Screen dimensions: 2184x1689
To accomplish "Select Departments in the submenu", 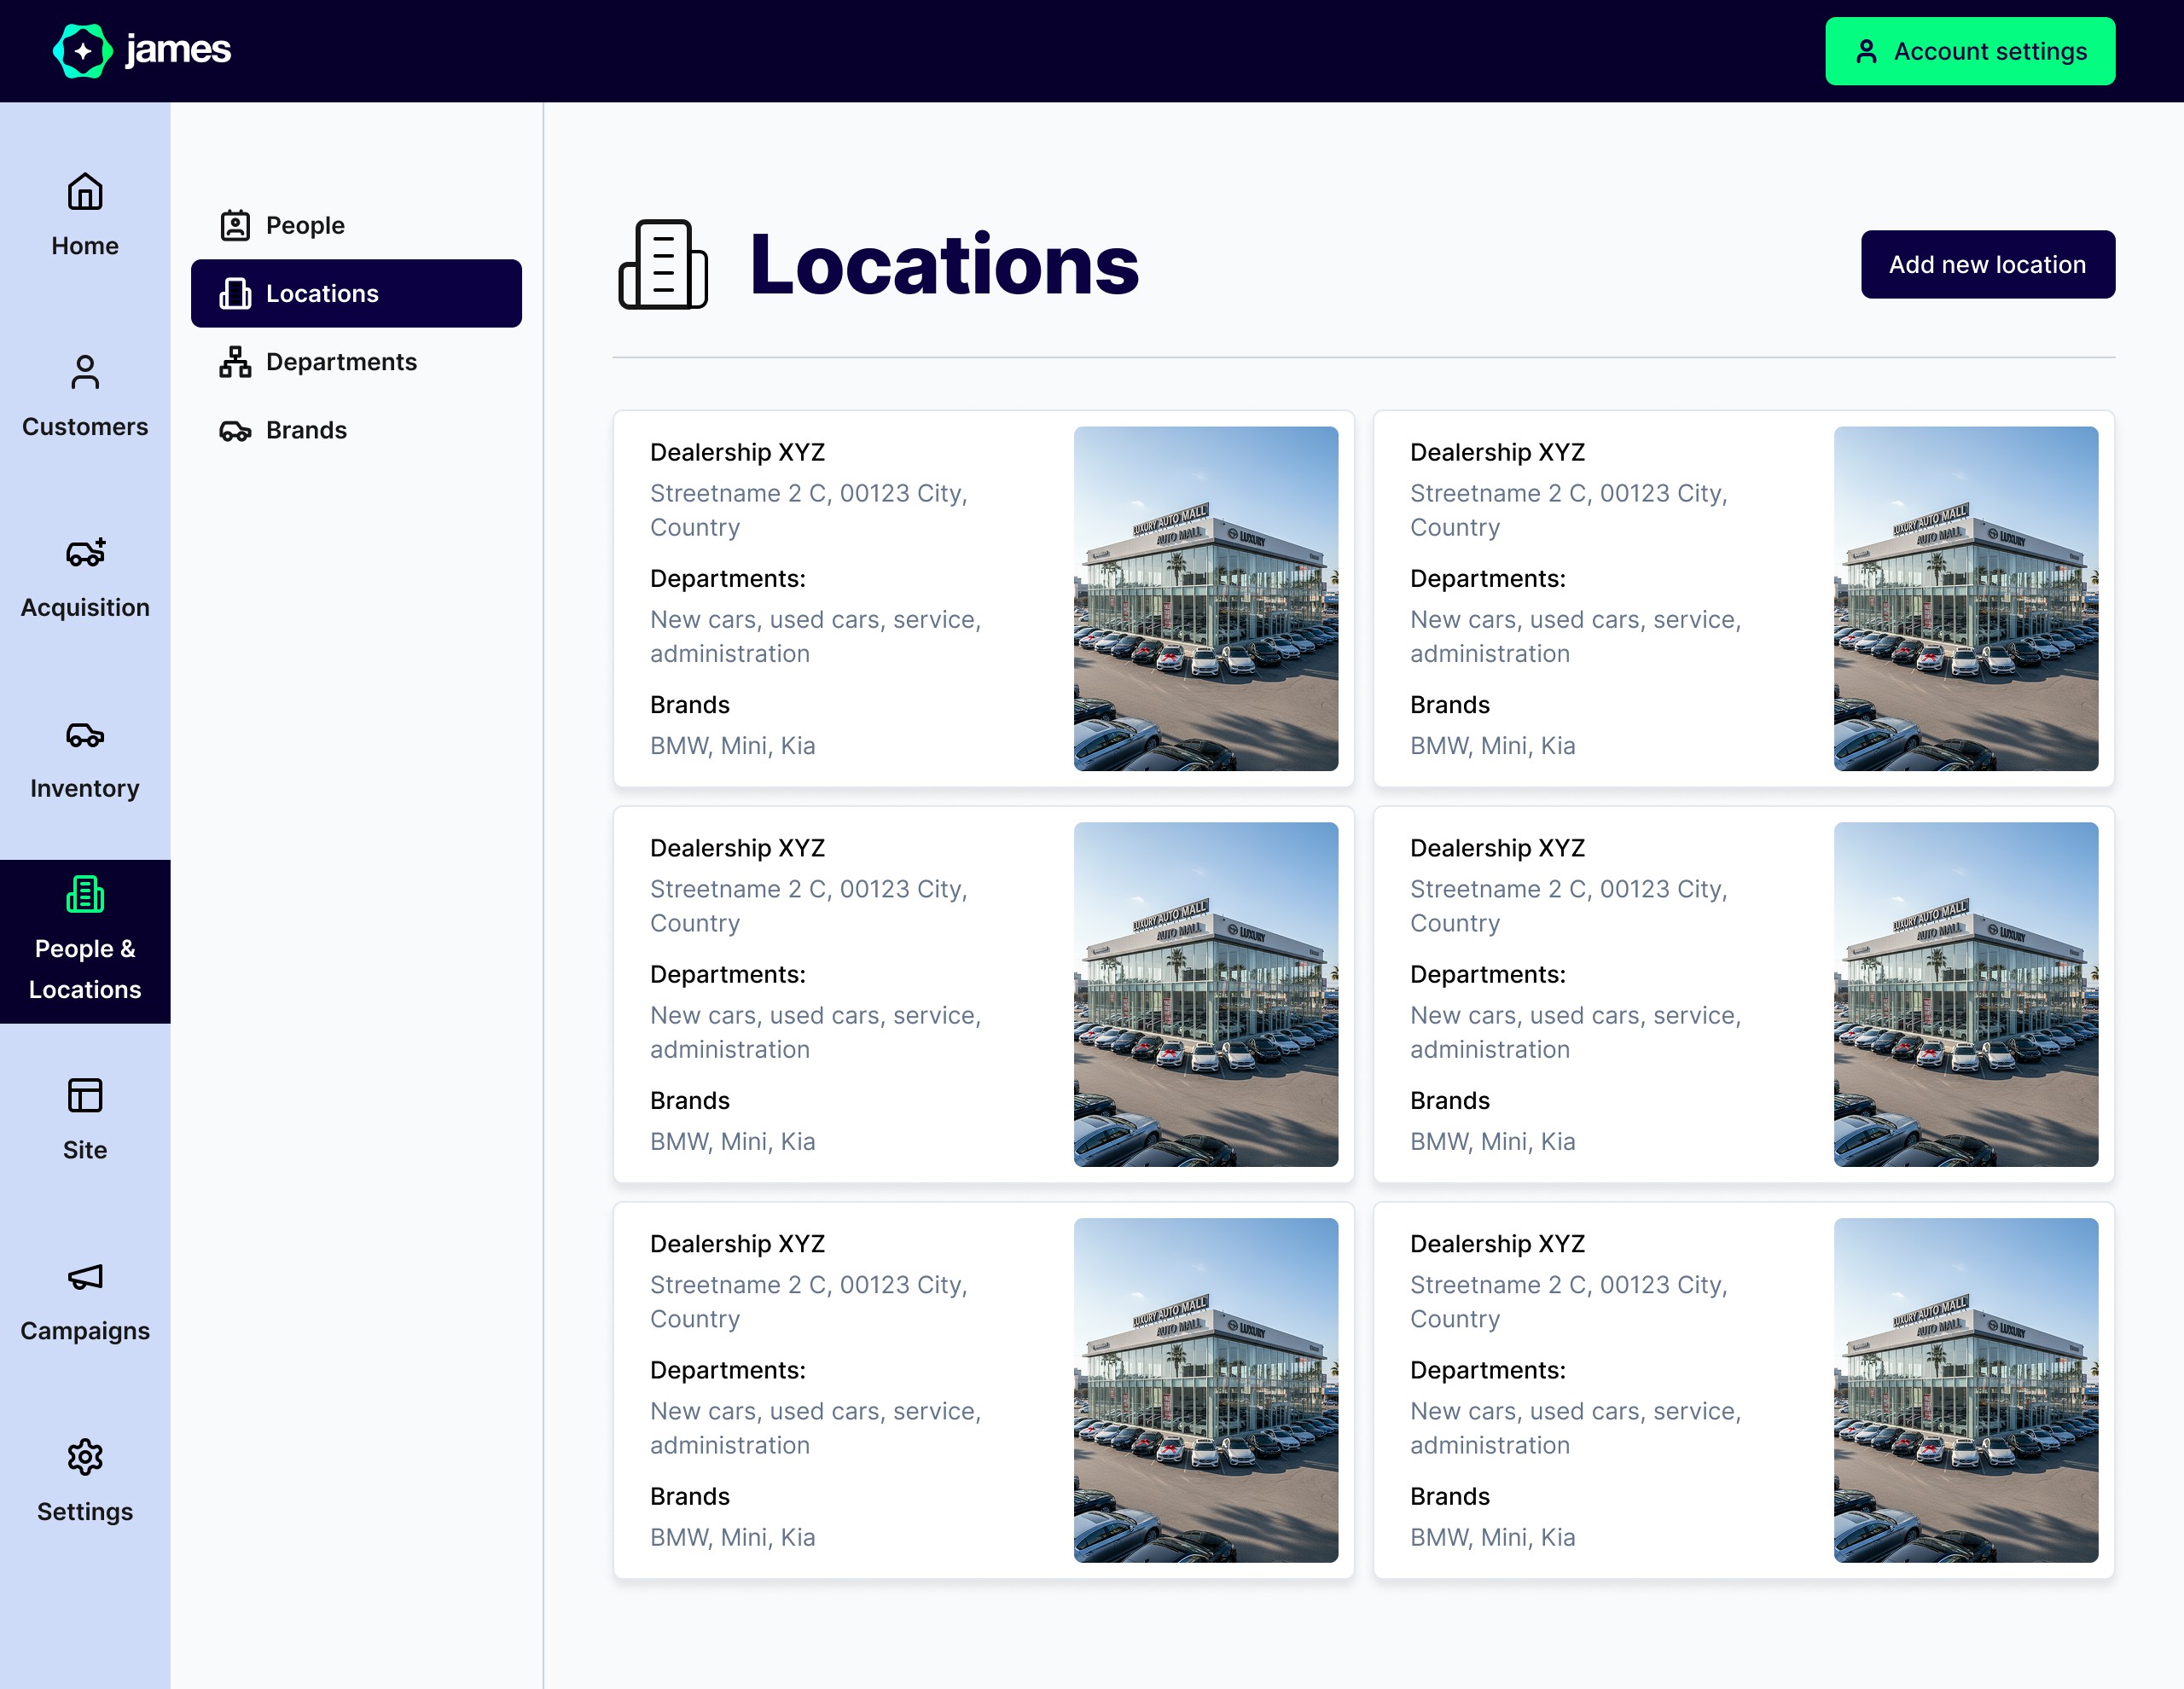I will point(340,362).
